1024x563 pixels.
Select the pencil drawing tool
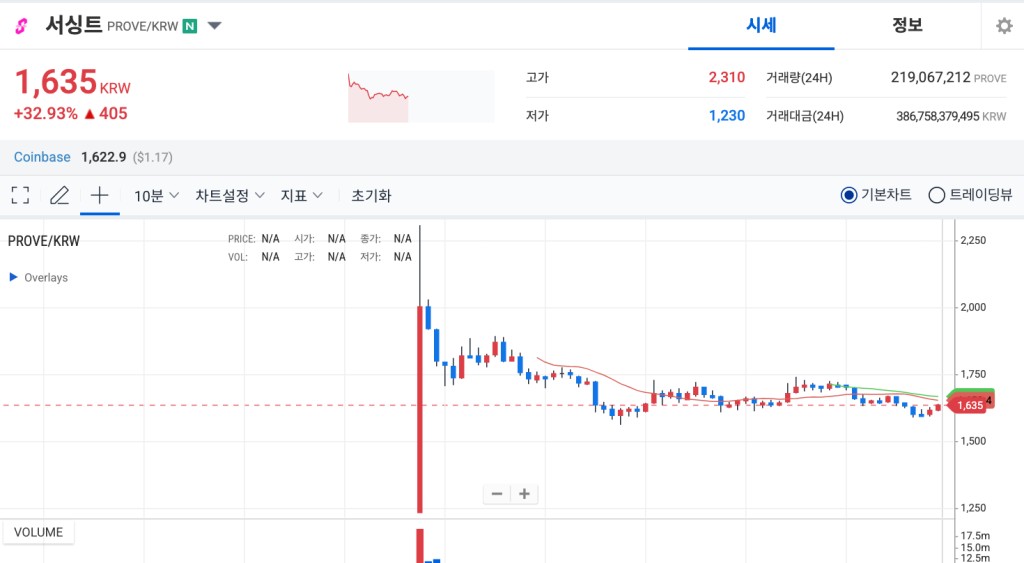point(59,195)
